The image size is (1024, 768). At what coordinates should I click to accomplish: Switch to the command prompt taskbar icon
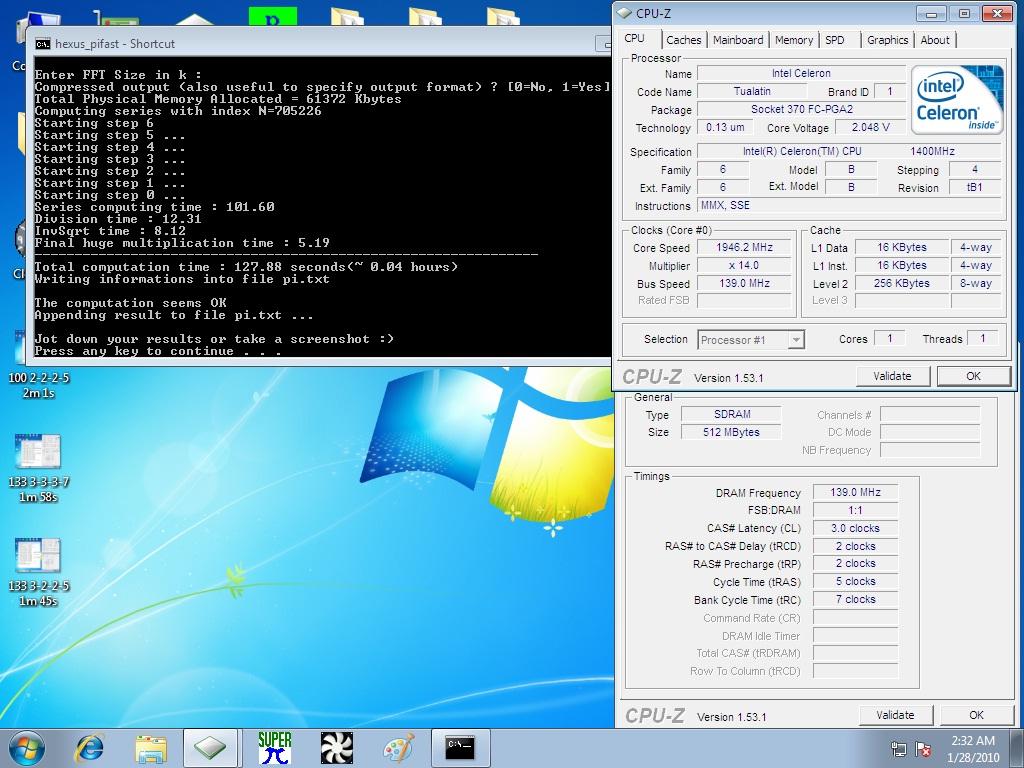click(x=460, y=748)
